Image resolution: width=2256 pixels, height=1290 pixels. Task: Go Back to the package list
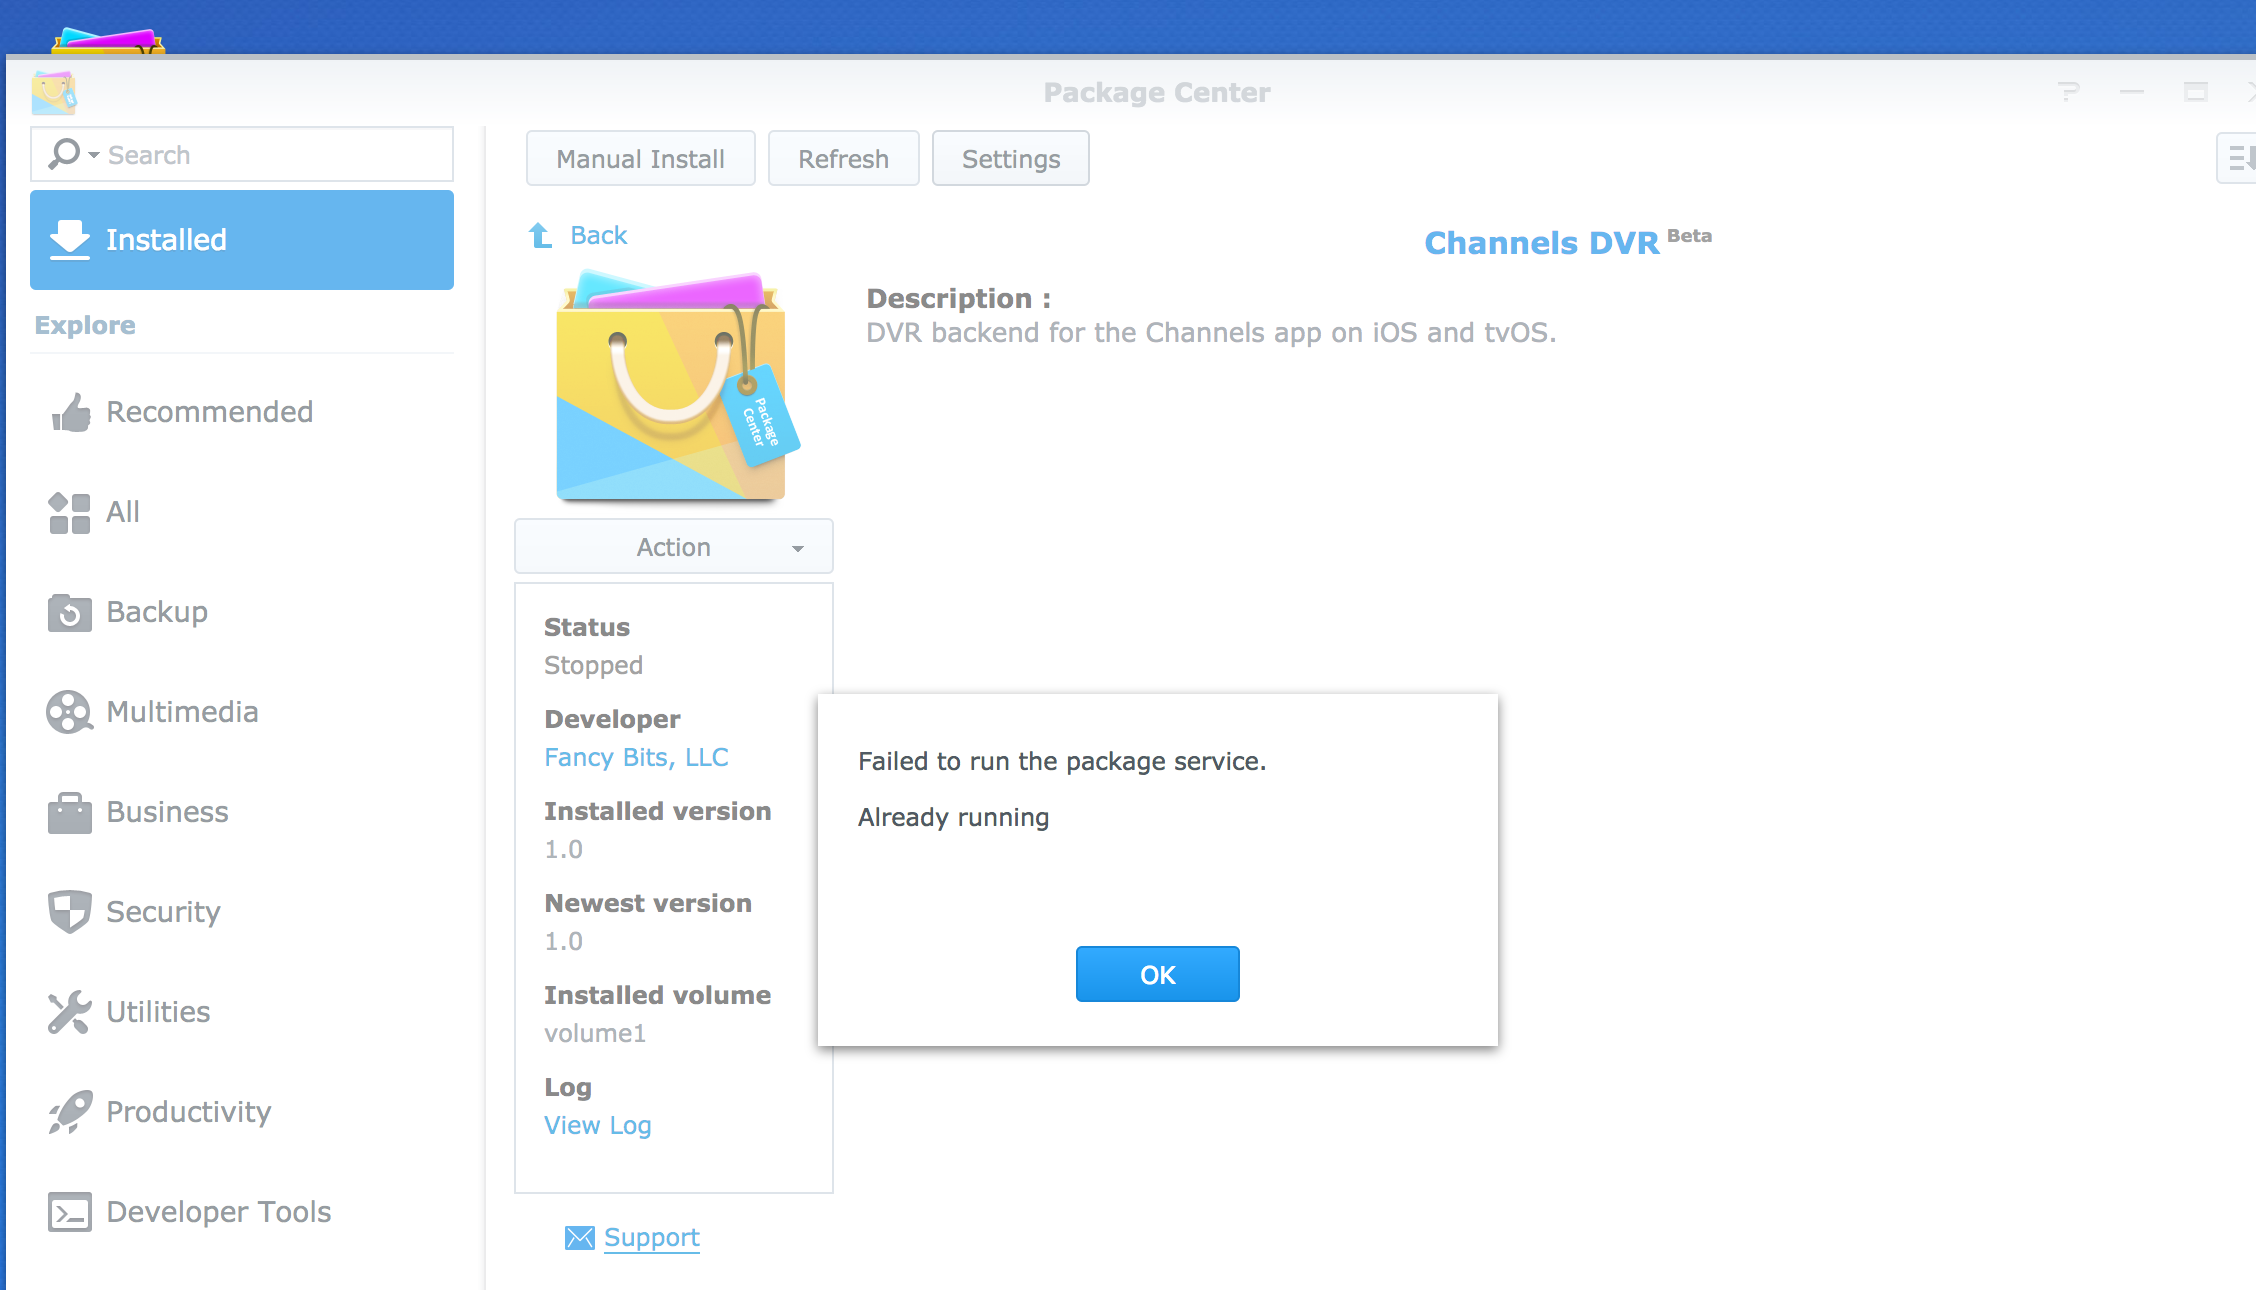(x=597, y=235)
